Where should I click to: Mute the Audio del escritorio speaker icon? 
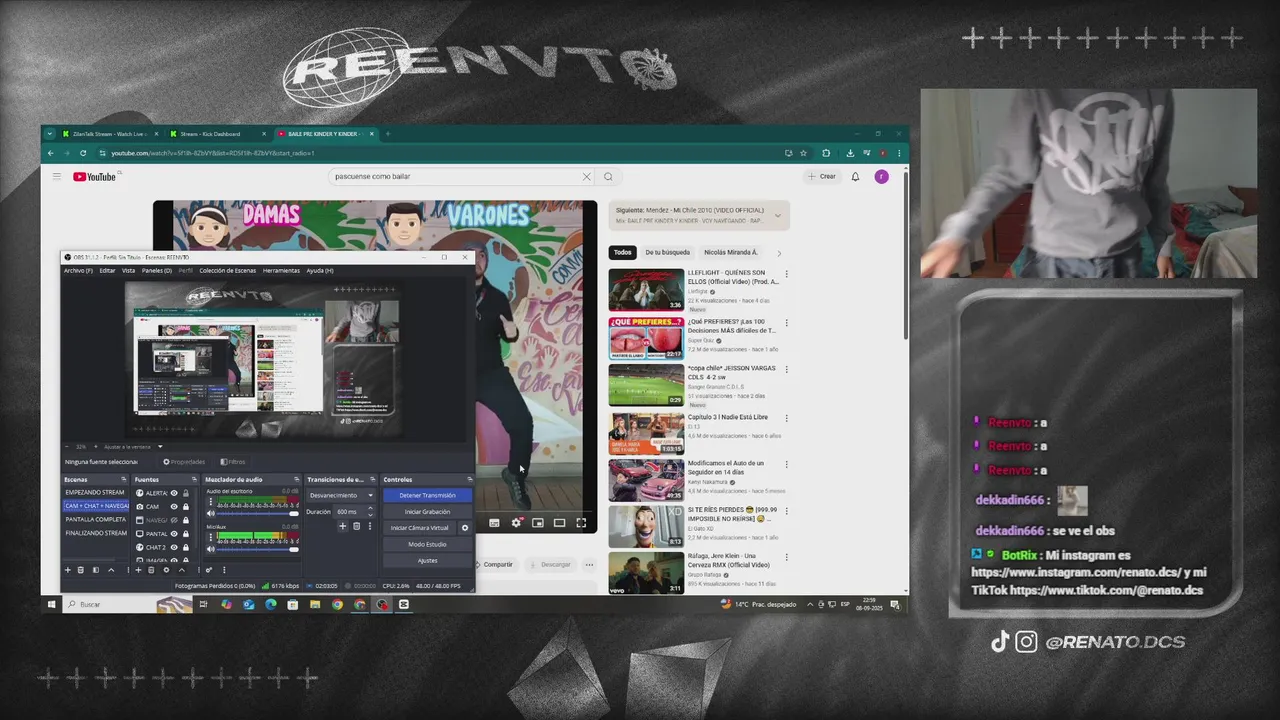[x=211, y=513]
